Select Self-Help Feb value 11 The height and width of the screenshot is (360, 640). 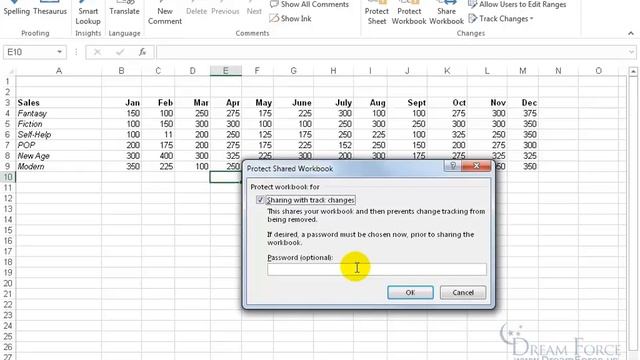pyautogui.click(x=158, y=134)
